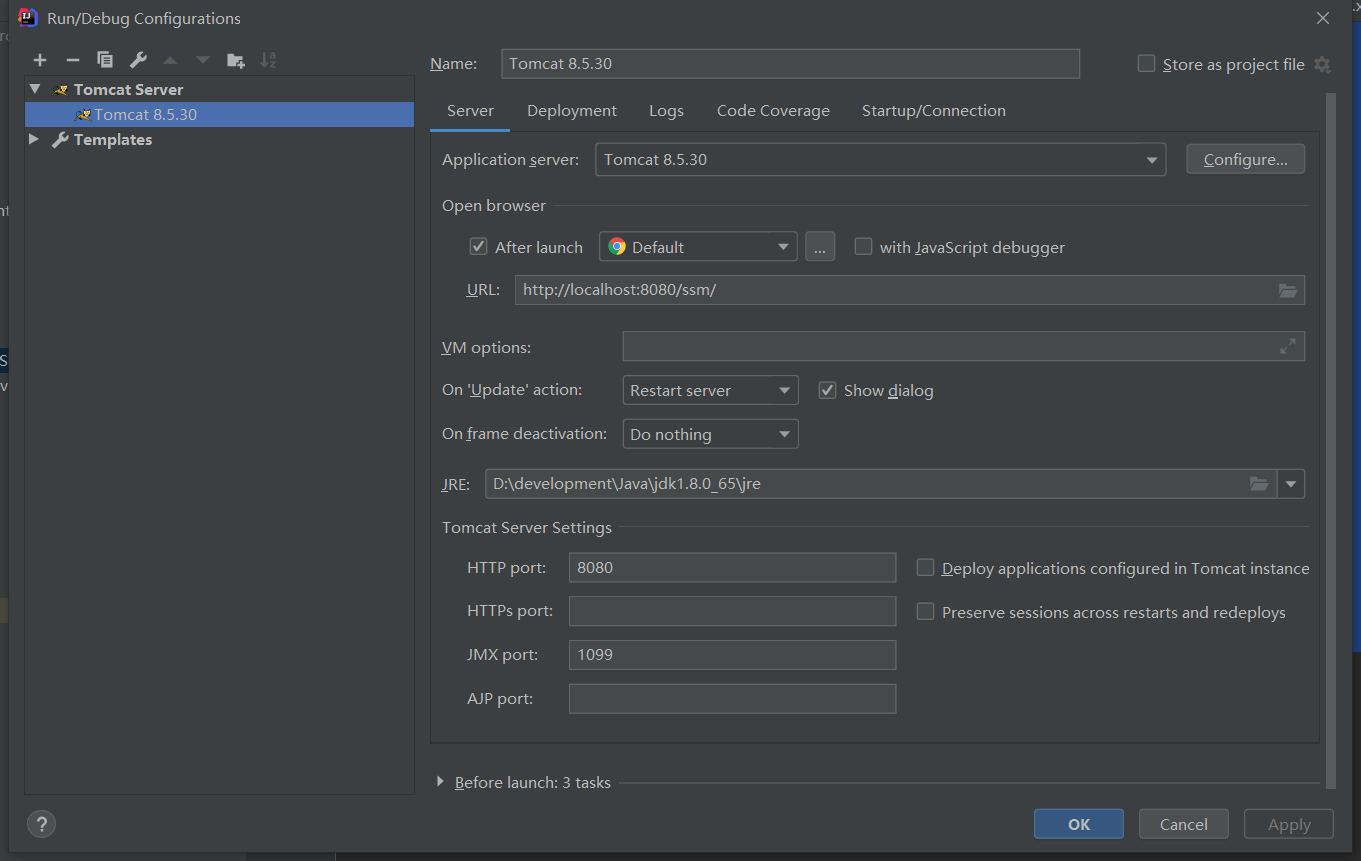Open On 'Update' action dropdown

click(x=710, y=390)
